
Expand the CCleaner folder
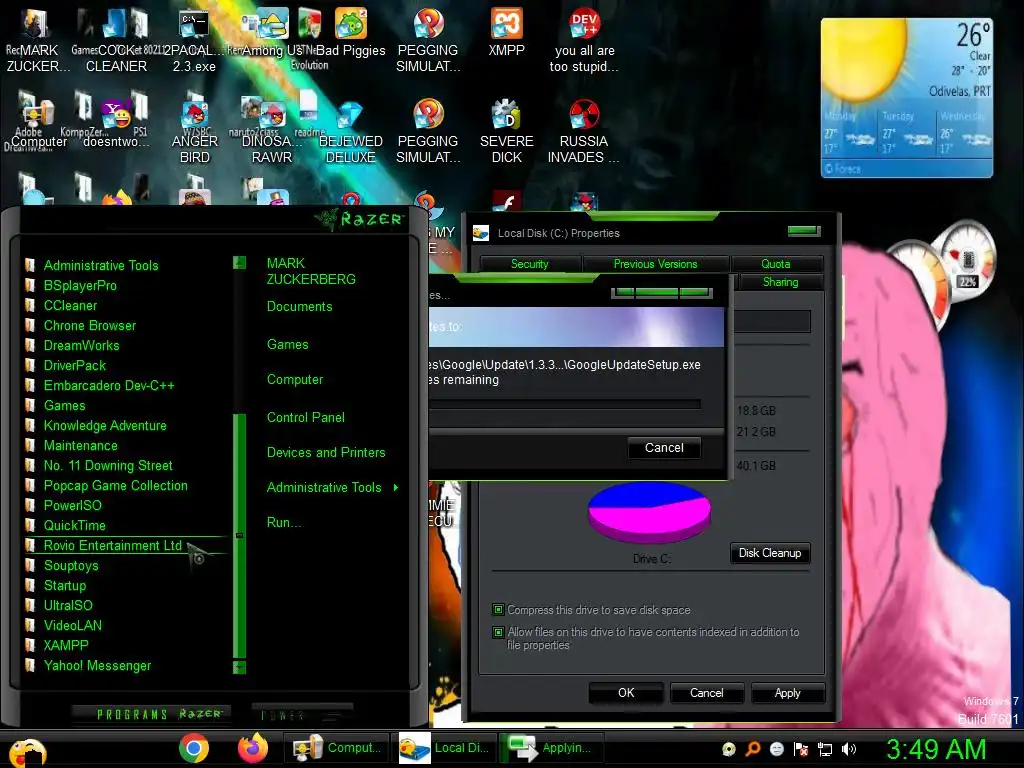click(70, 306)
